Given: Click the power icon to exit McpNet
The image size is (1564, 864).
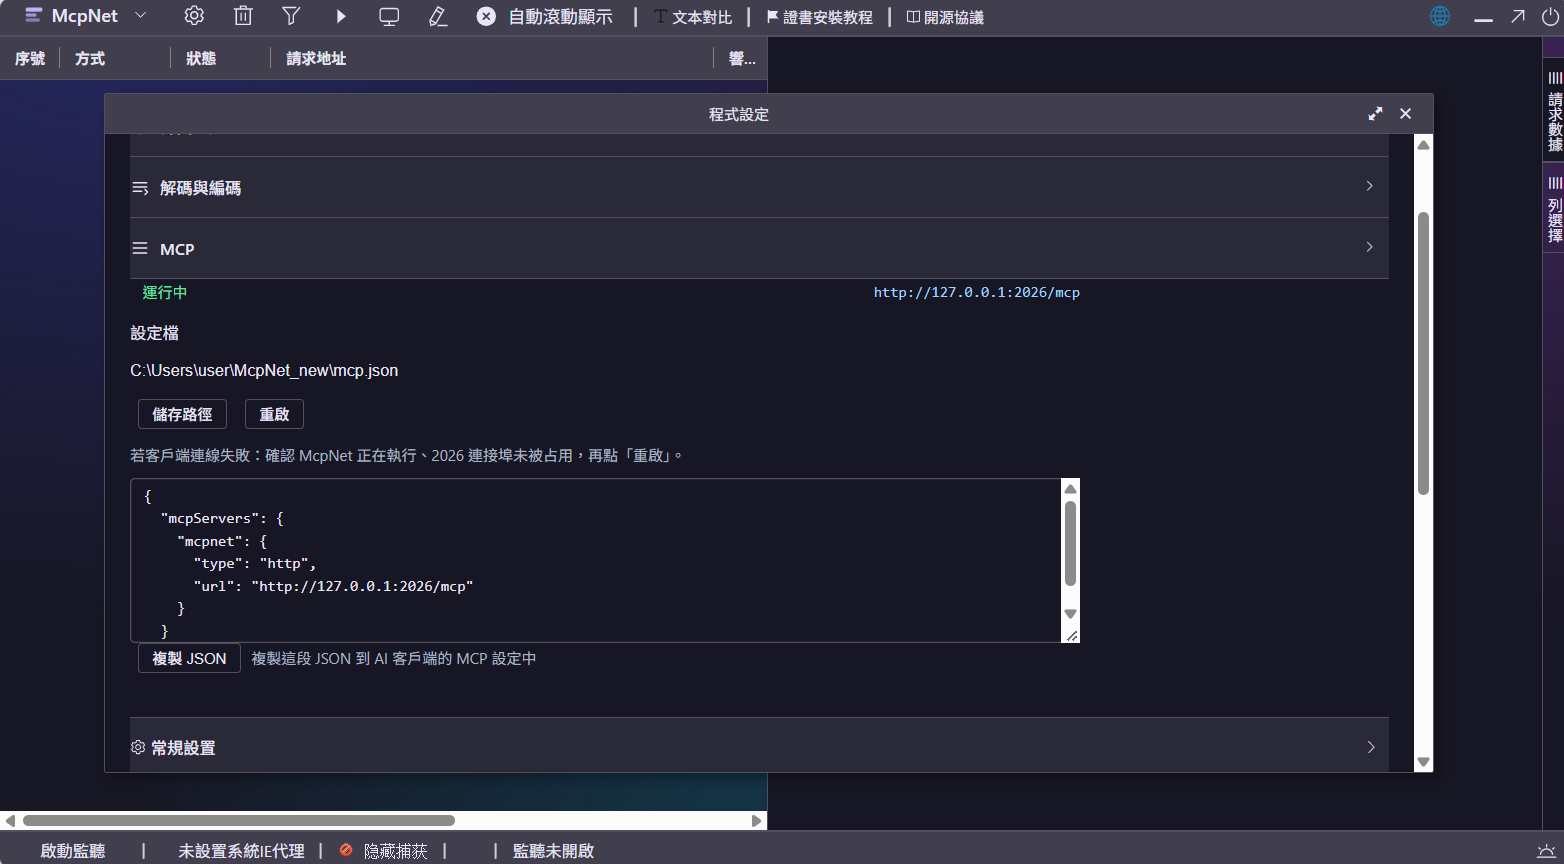Looking at the screenshot, I should point(1550,16).
